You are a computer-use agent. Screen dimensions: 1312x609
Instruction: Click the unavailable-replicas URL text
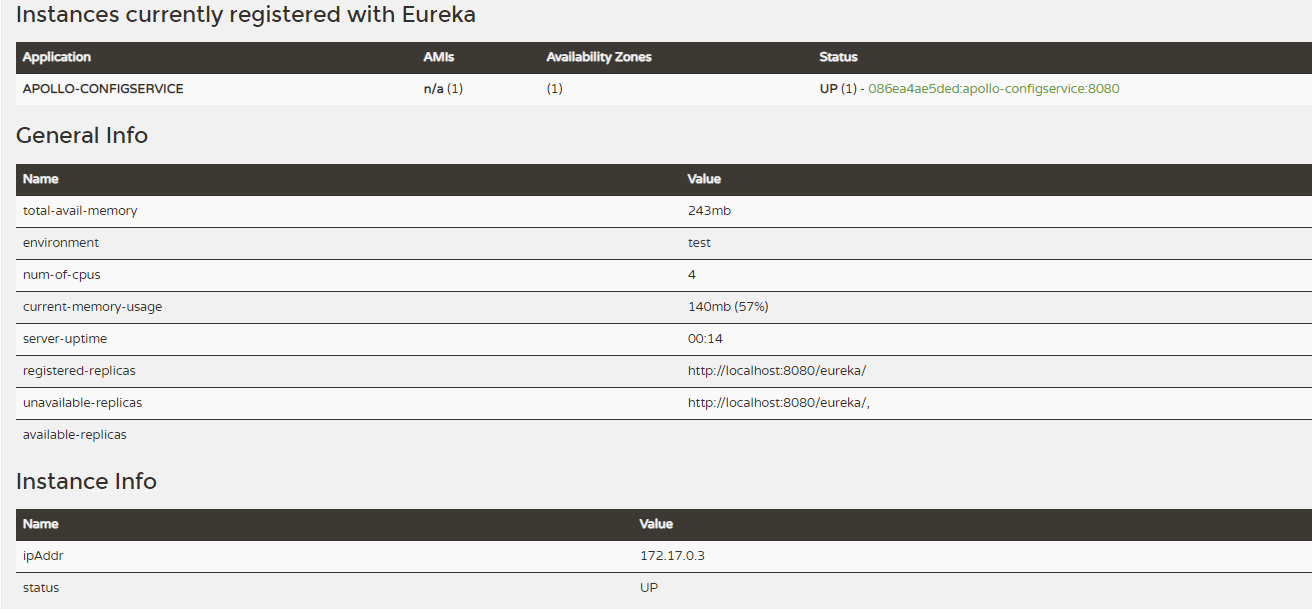[779, 403]
